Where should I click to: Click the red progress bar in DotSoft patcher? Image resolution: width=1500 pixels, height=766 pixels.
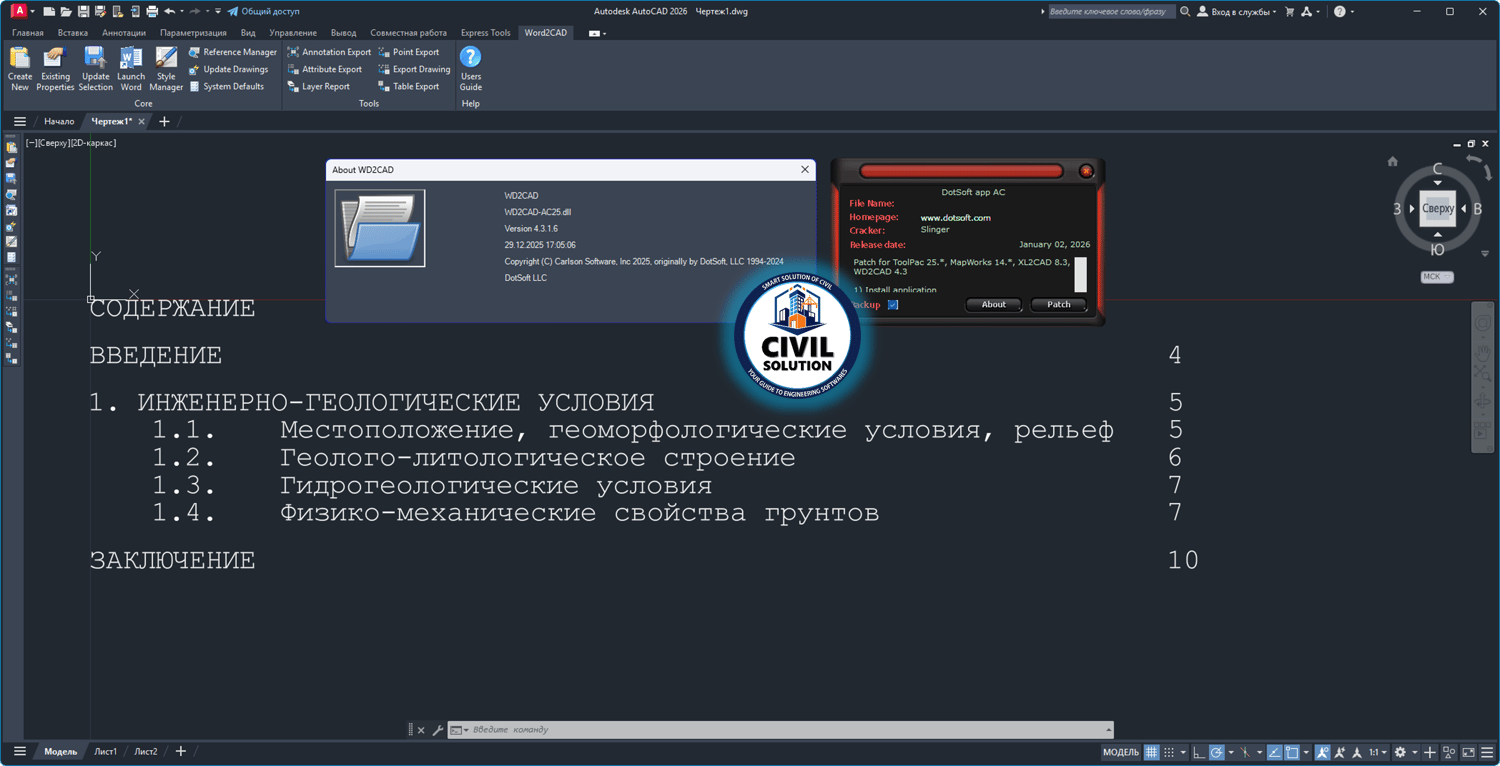tap(961, 171)
